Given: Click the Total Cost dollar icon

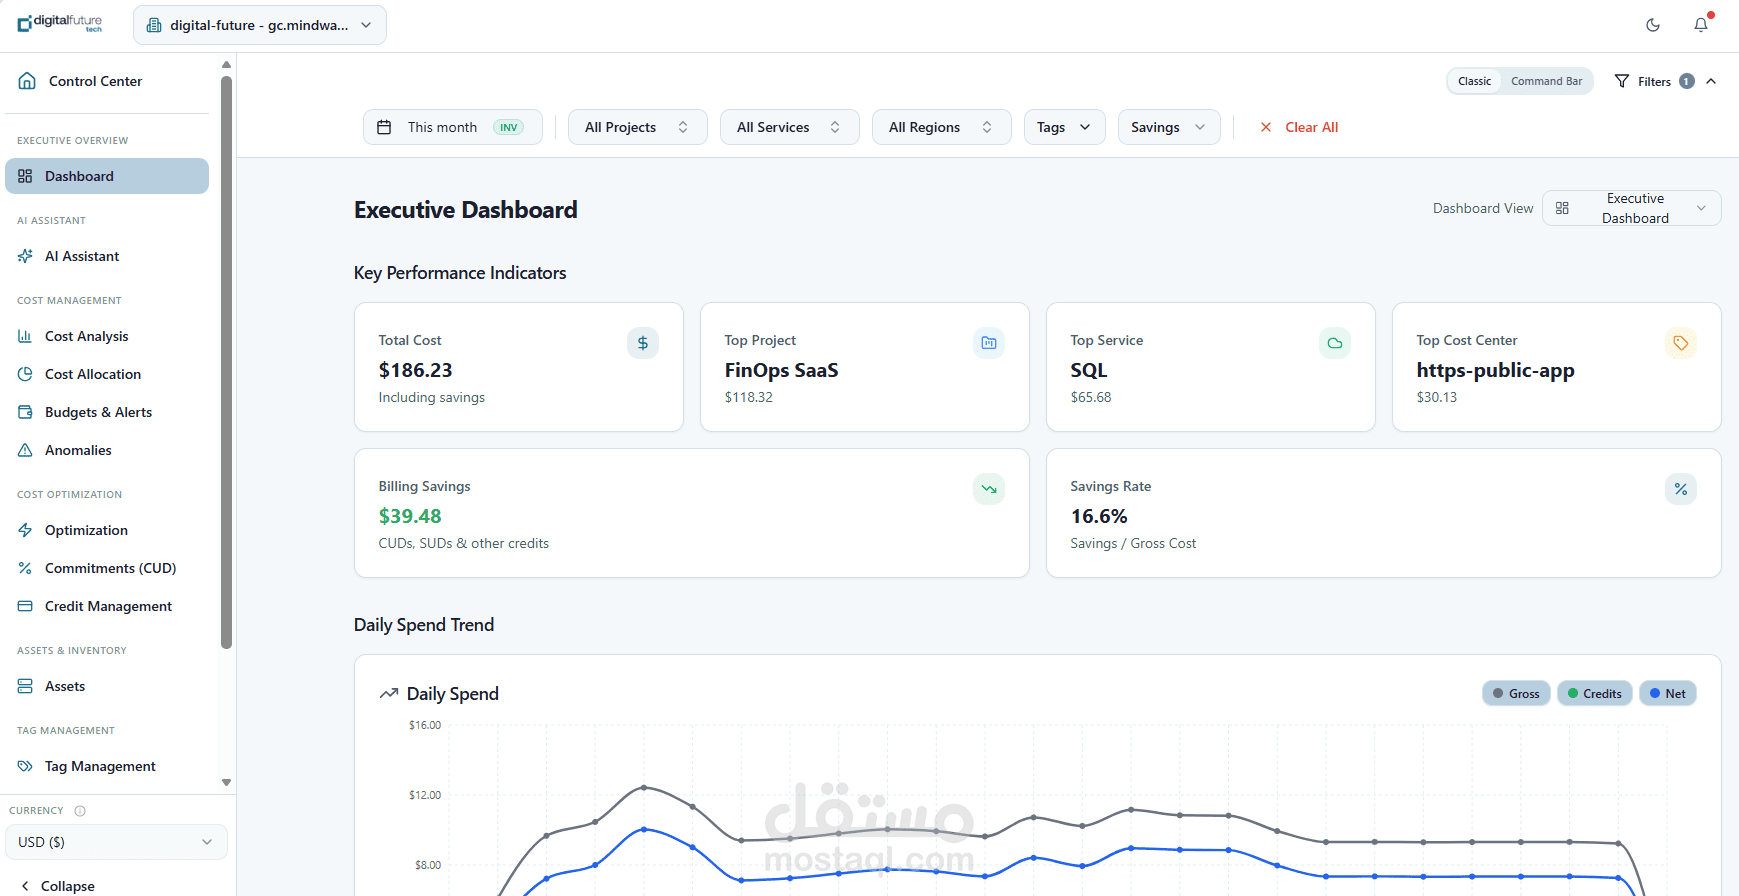Looking at the screenshot, I should pos(643,343).
